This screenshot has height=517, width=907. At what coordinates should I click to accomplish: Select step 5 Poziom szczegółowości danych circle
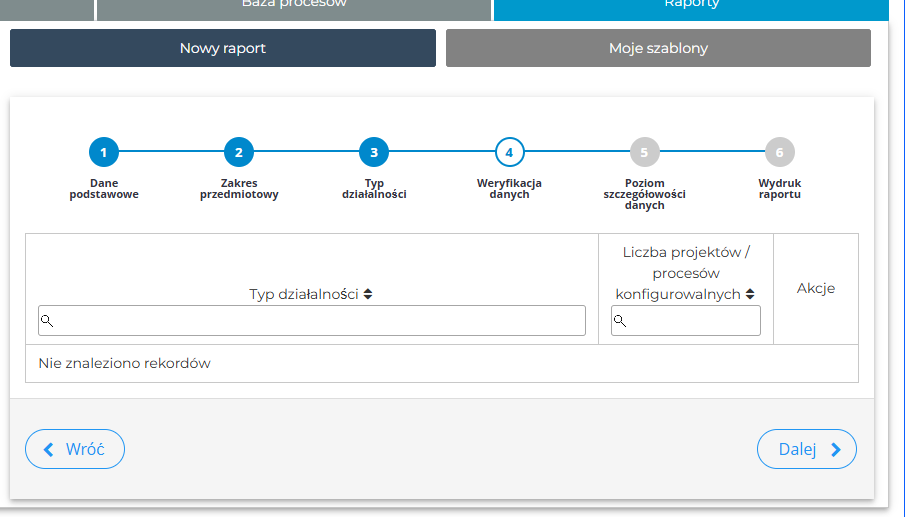tap(644, 153)
